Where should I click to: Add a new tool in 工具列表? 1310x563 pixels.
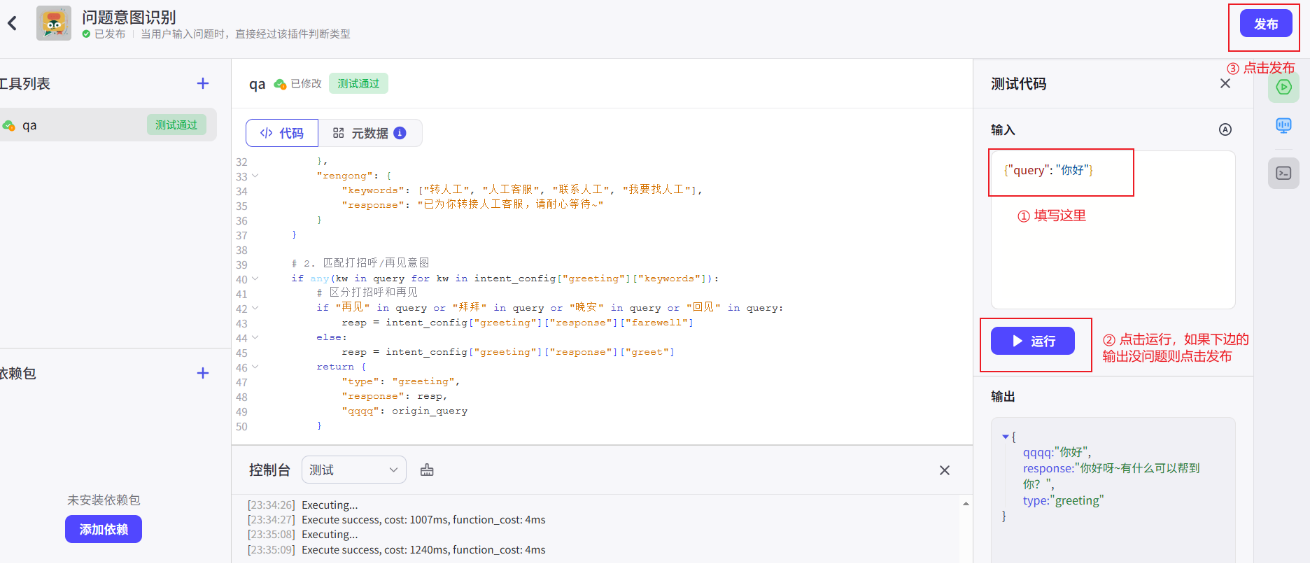(203, 84)
